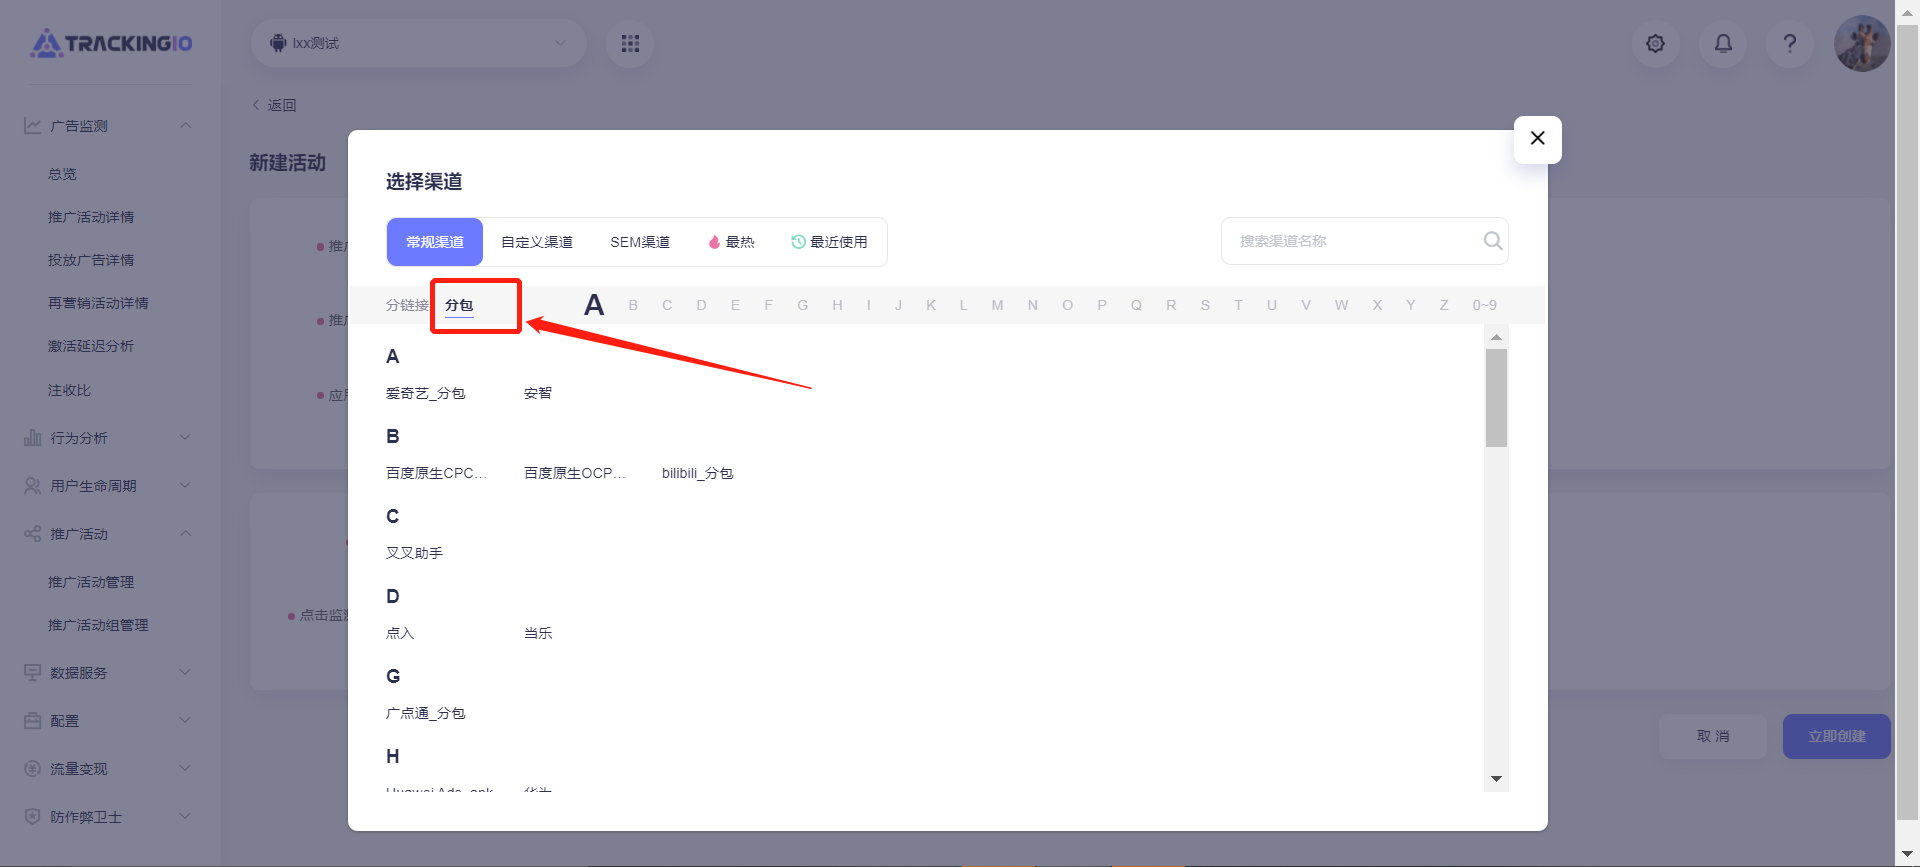Click the 搜索渠道名称 search field
Viewport: 1920px width, 867px height.
(1350, 241)
